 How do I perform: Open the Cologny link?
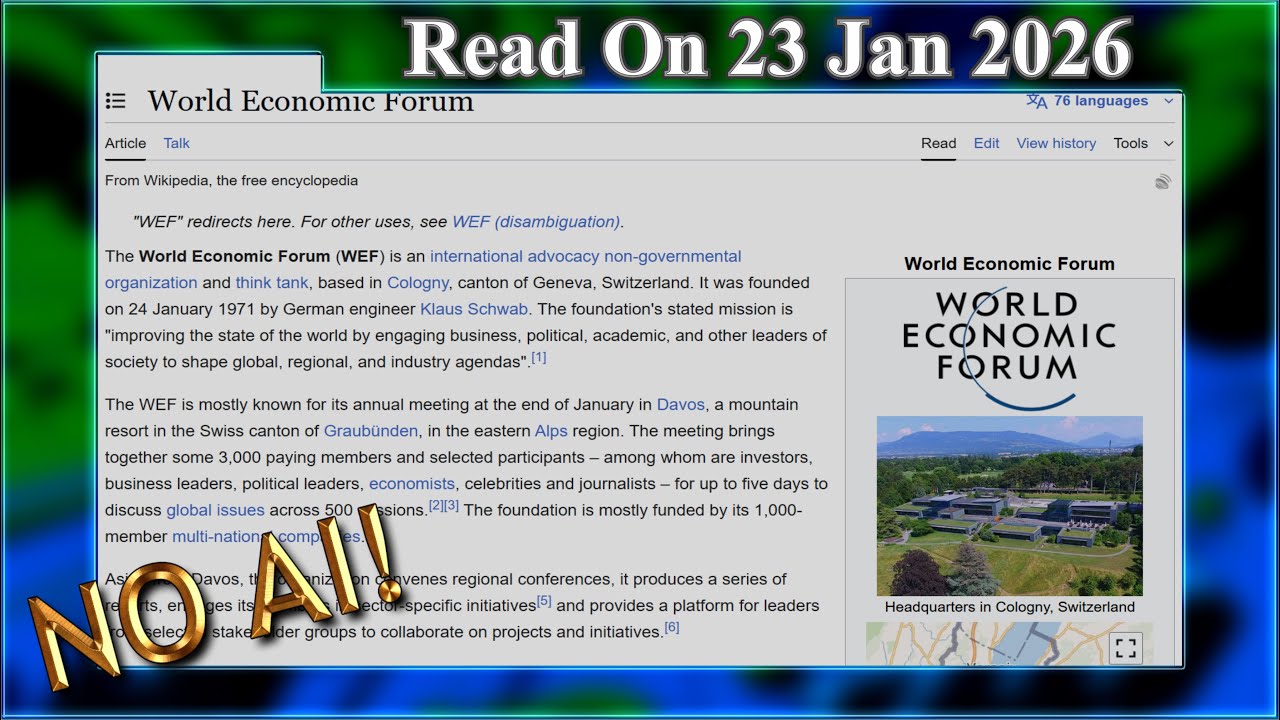418,283
